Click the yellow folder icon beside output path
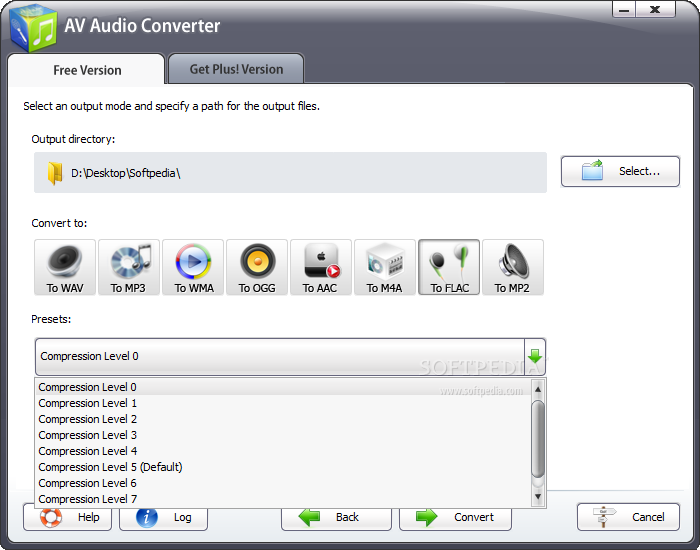The width and height of the screenshot is (700, 550). click(55, 173)
